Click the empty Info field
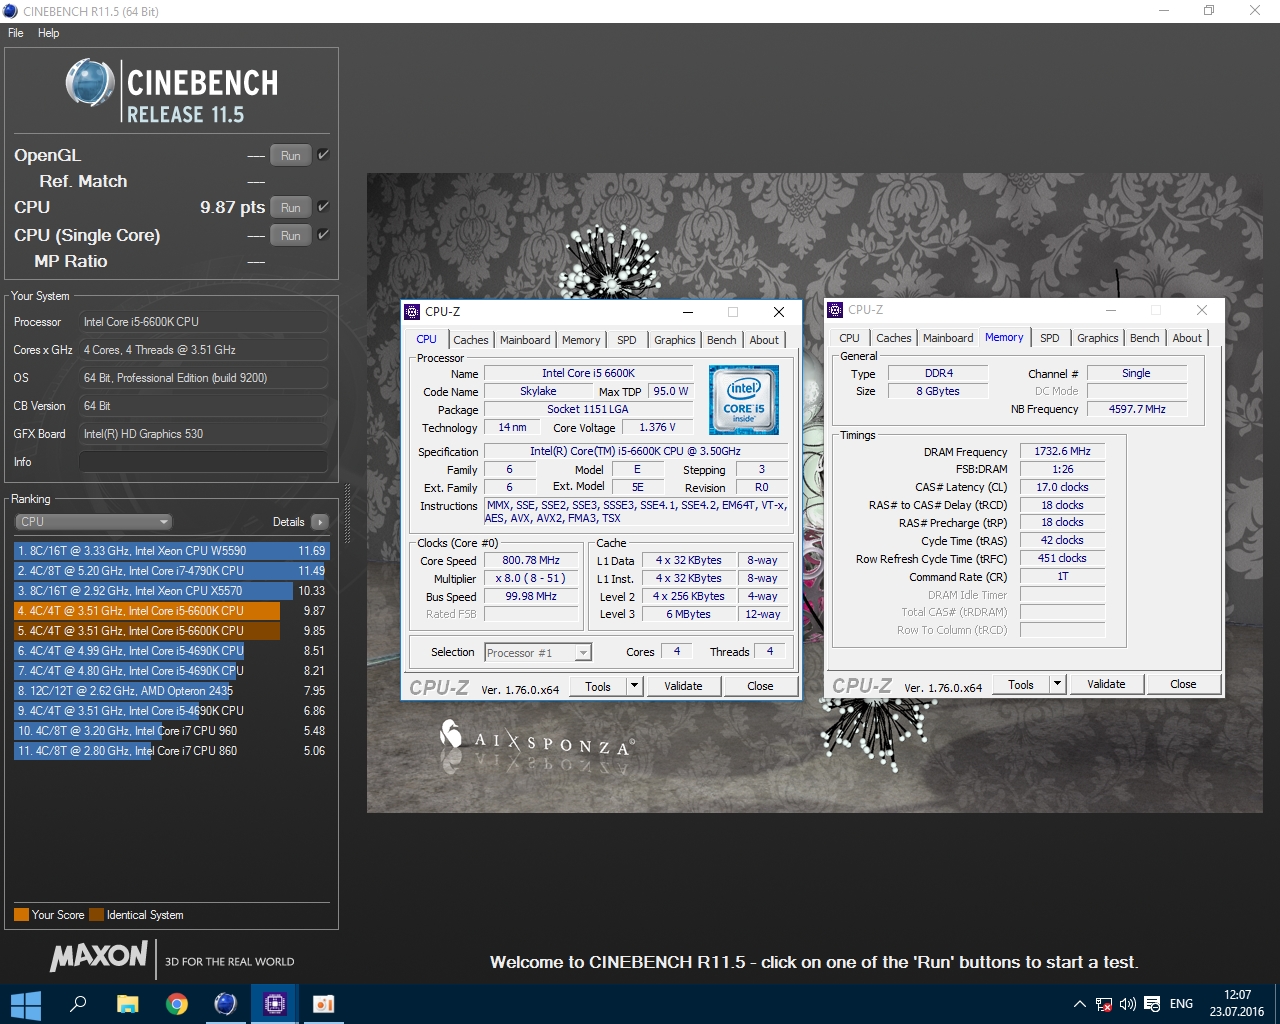This screenshot has width=1280, height=1024. 203,462
